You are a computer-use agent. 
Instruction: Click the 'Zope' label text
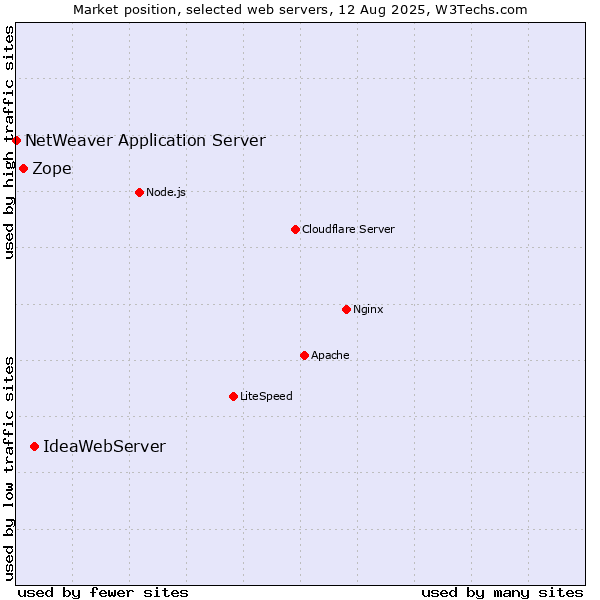tap(52, 169)
